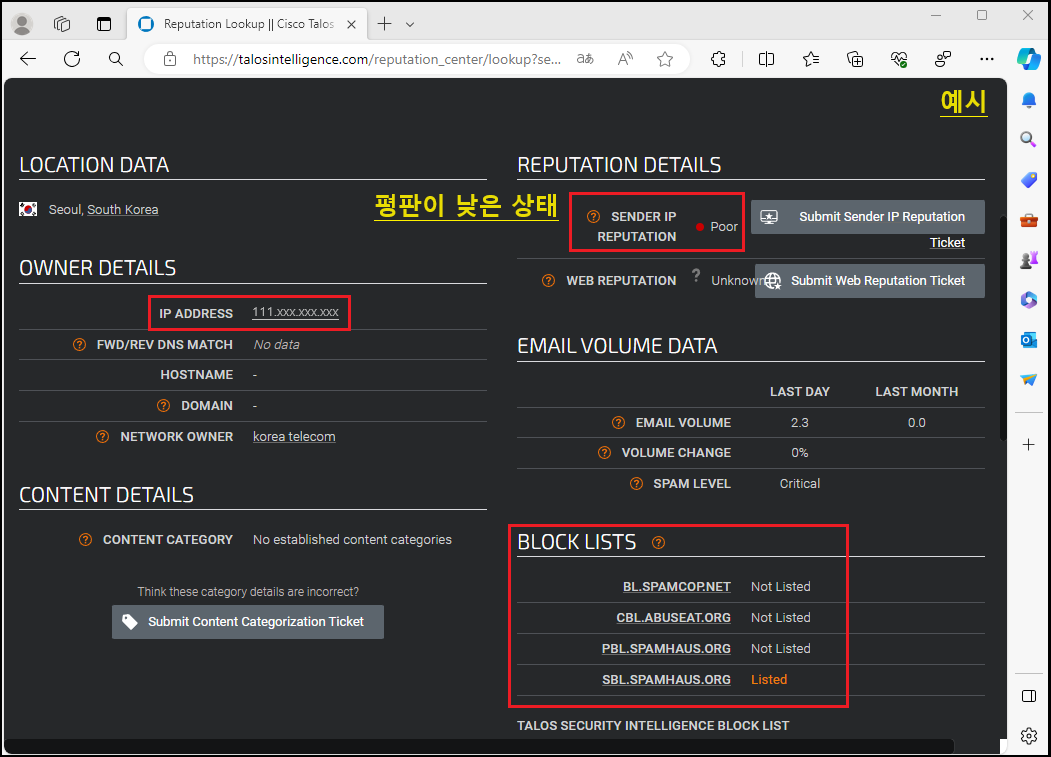
Task: Click the help icon beside NETWORK OWNER
Action: coord(103,436)
